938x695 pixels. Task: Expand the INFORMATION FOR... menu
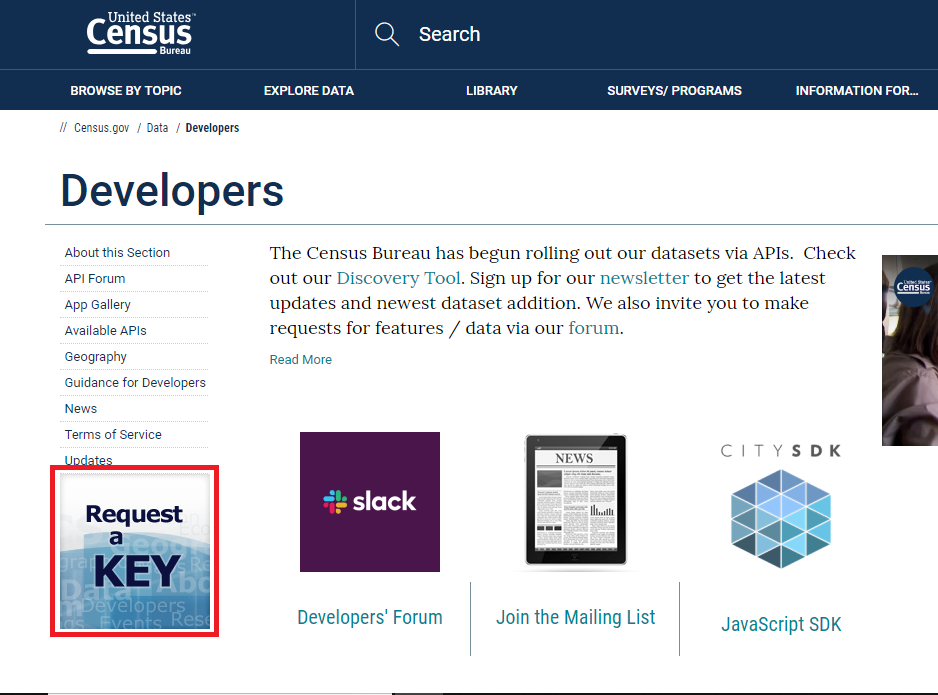tap(857, 90)
